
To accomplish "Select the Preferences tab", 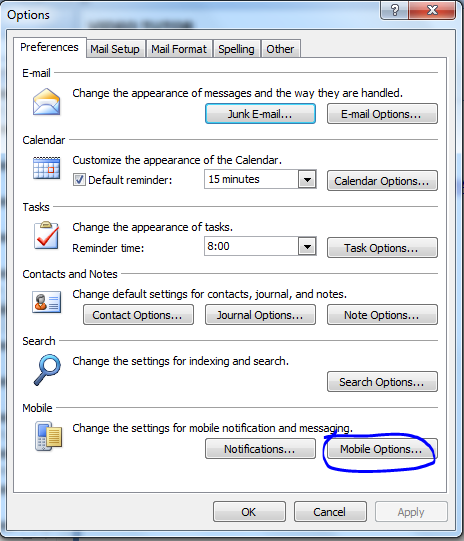I will coord(50,47).
